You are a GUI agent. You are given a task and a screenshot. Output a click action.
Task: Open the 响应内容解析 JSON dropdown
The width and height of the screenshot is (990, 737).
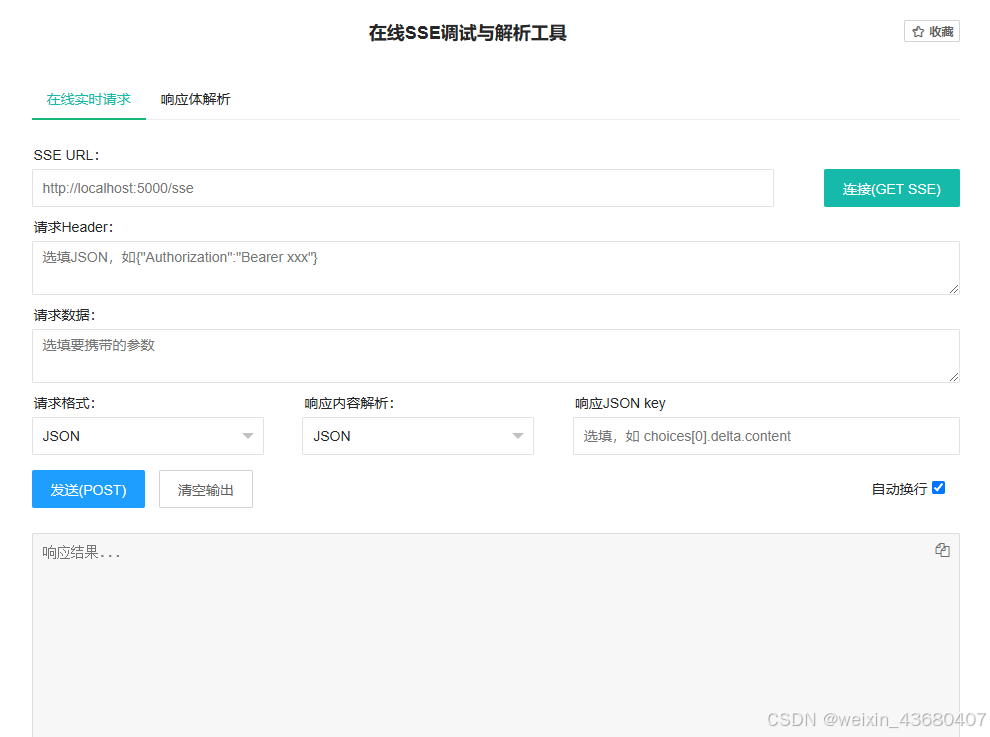(417, 436)
